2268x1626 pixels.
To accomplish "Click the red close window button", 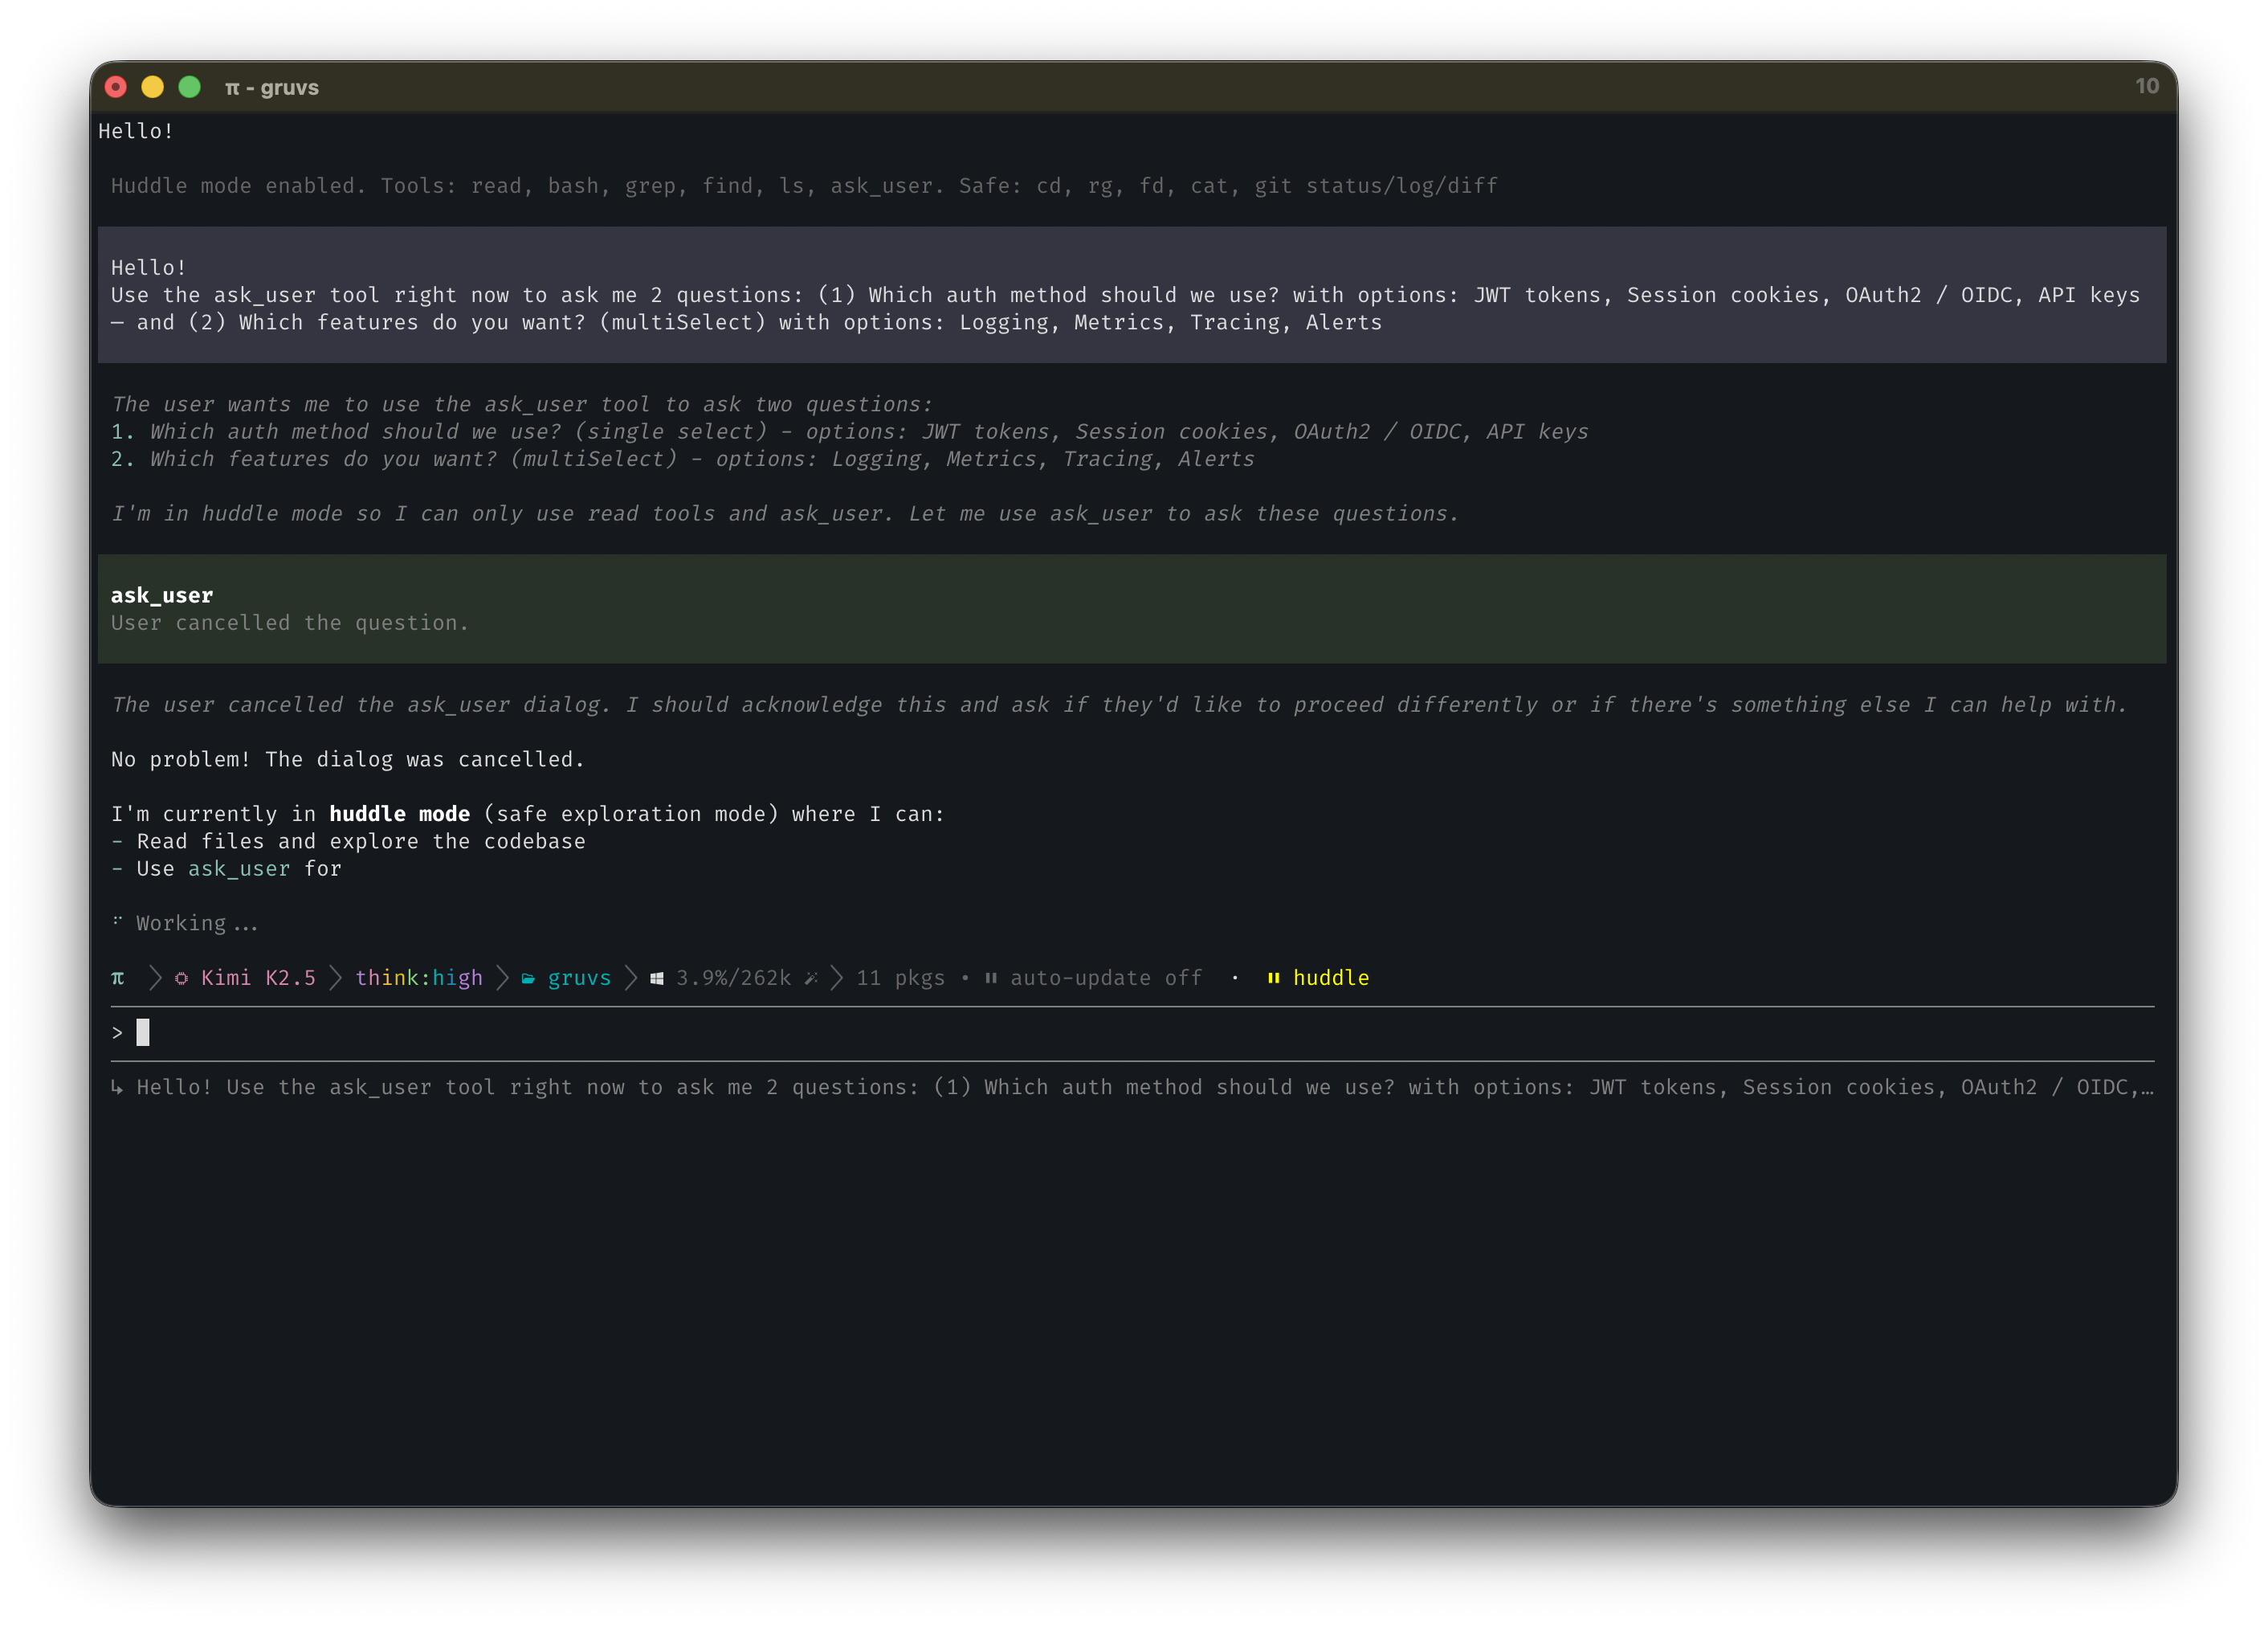I will [x=116, y=87].
